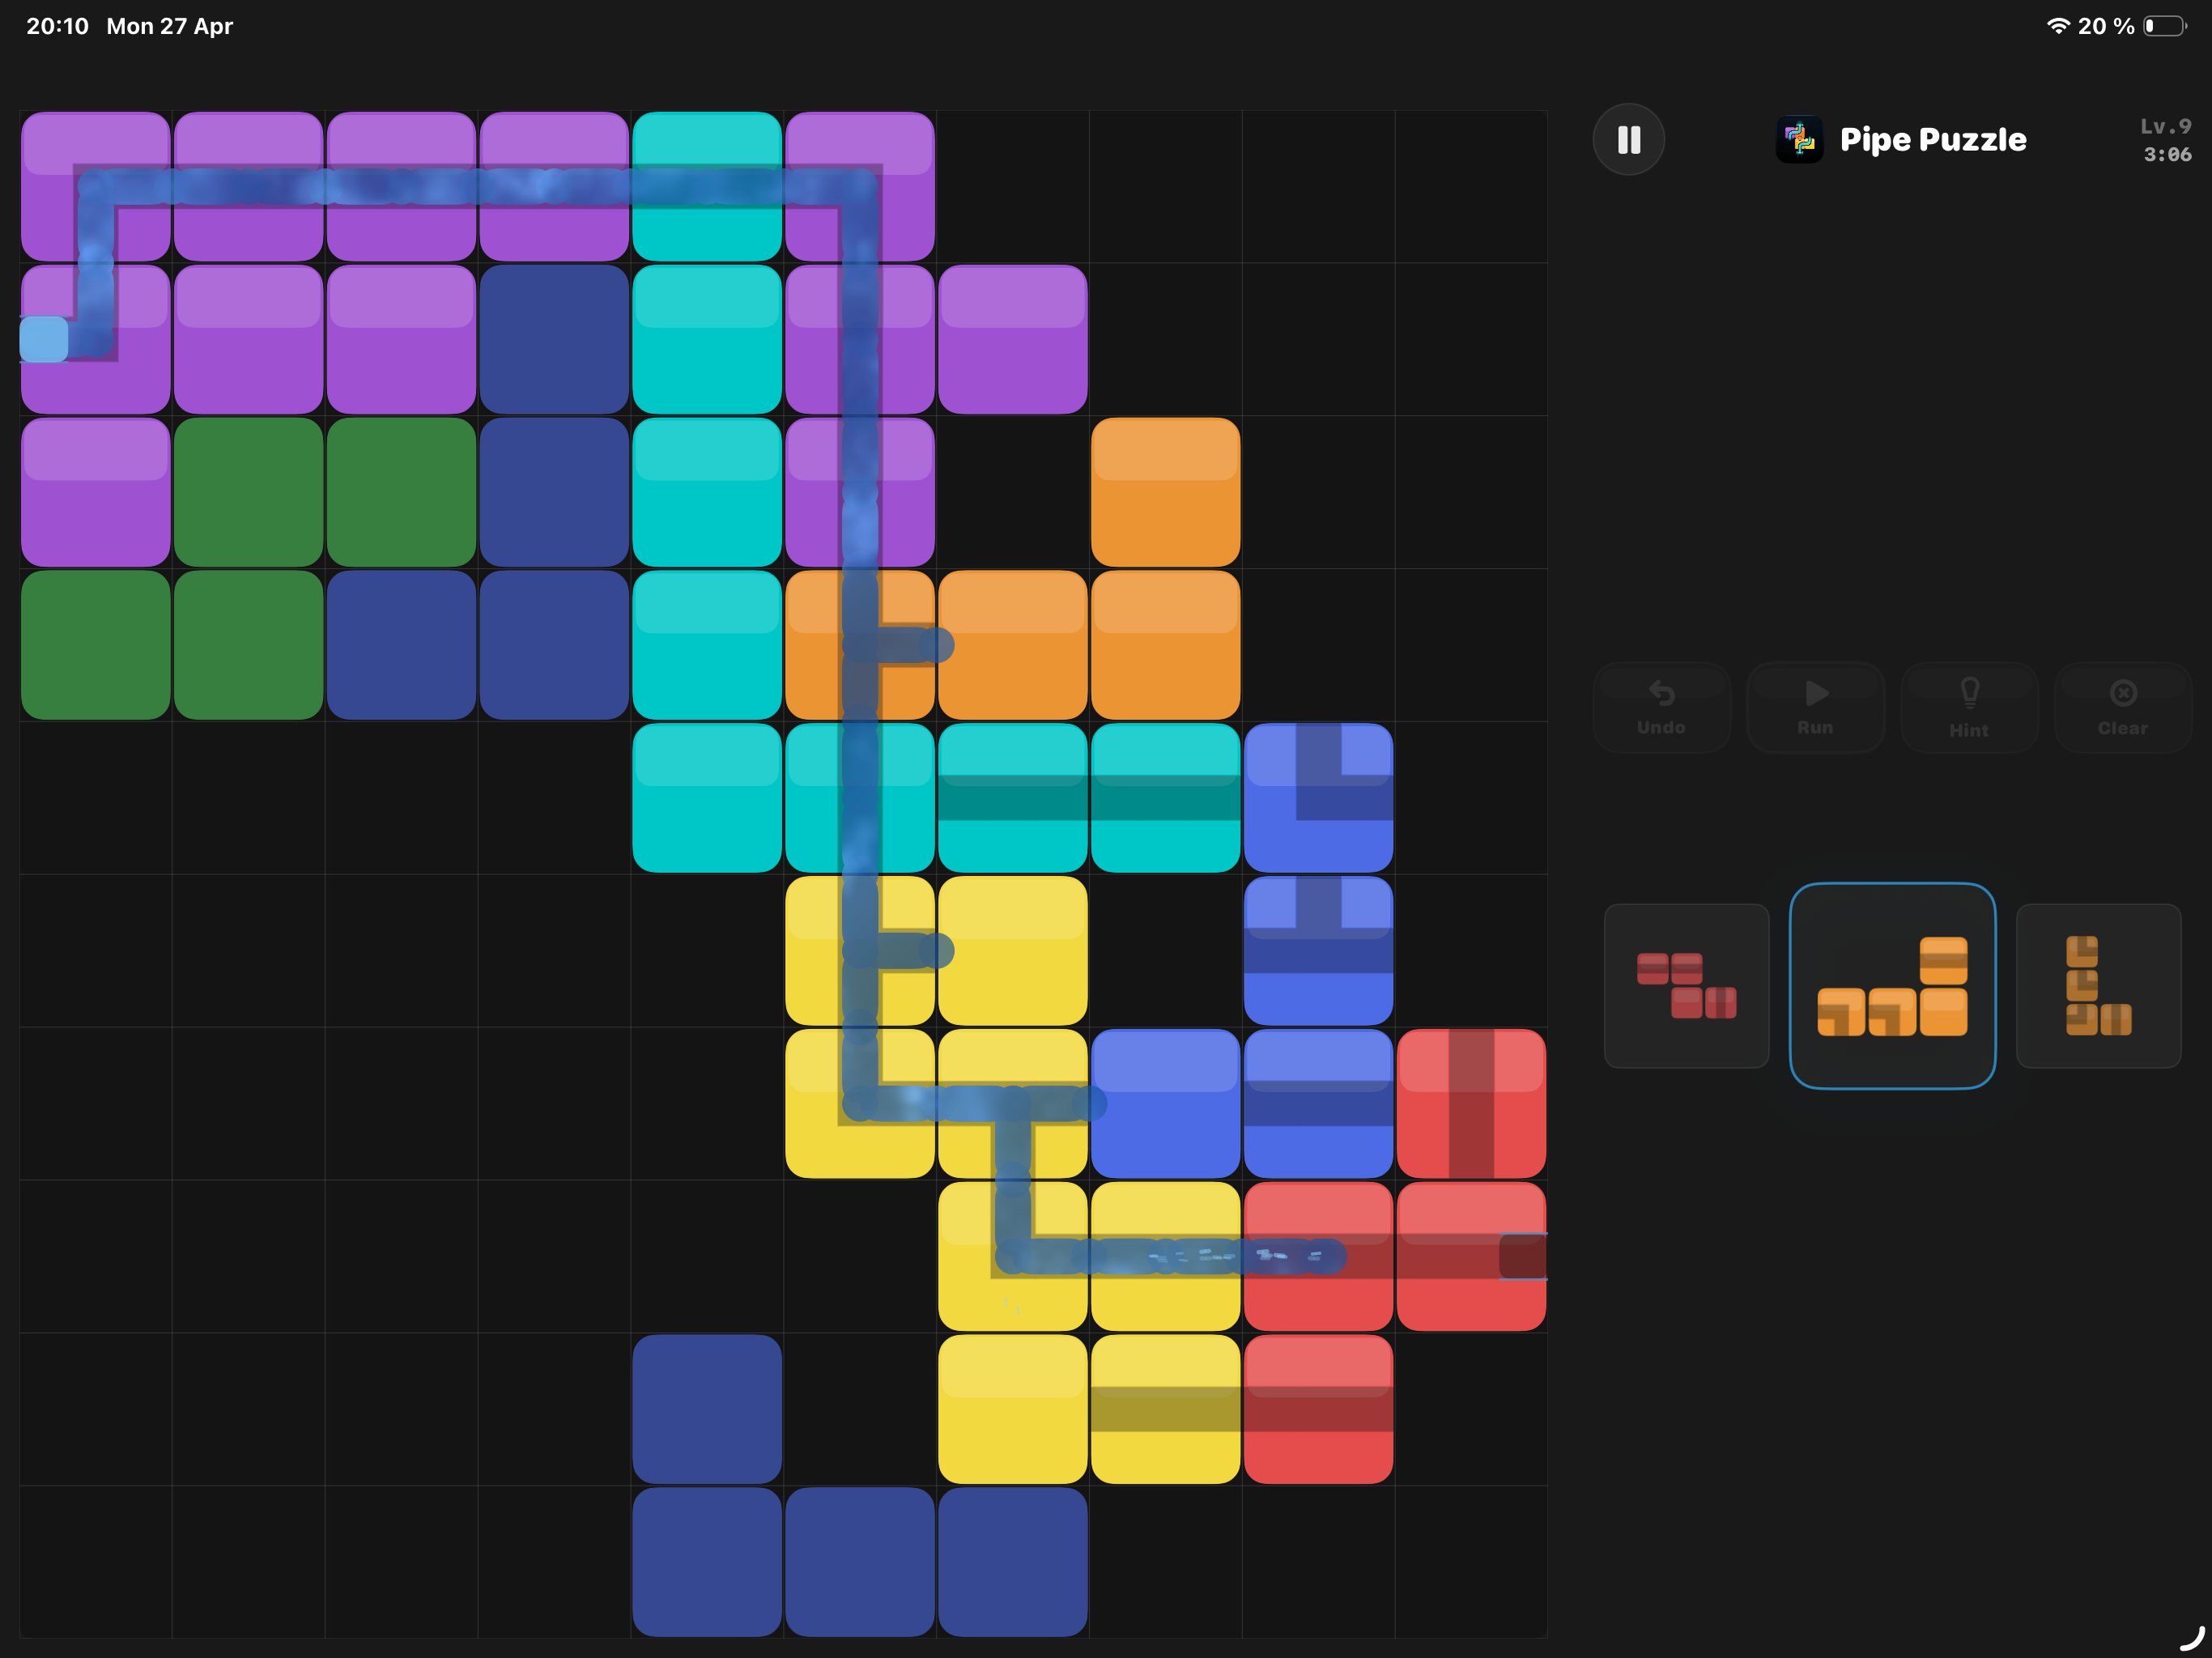The image size is (2212, 1658).
Task: Tap the Lv.9 level label
Action: pyautogui.click(x=2165, y=126)
